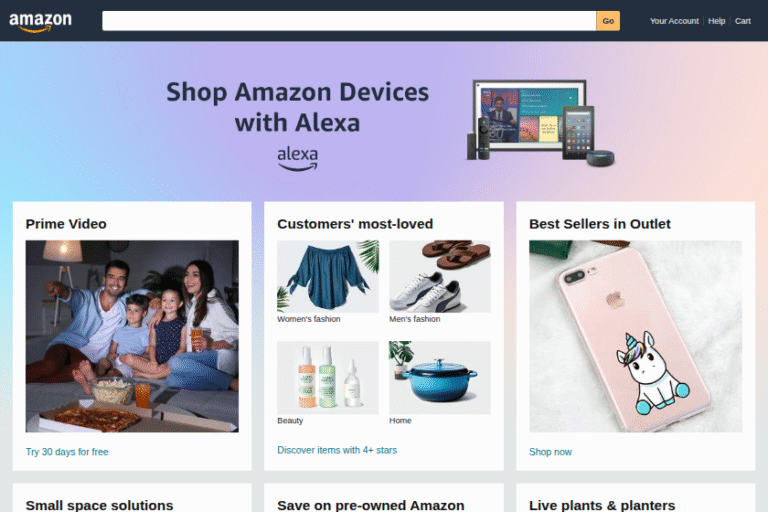Select the Men's fashion sneakers thumbnail

tap(440, 276)
